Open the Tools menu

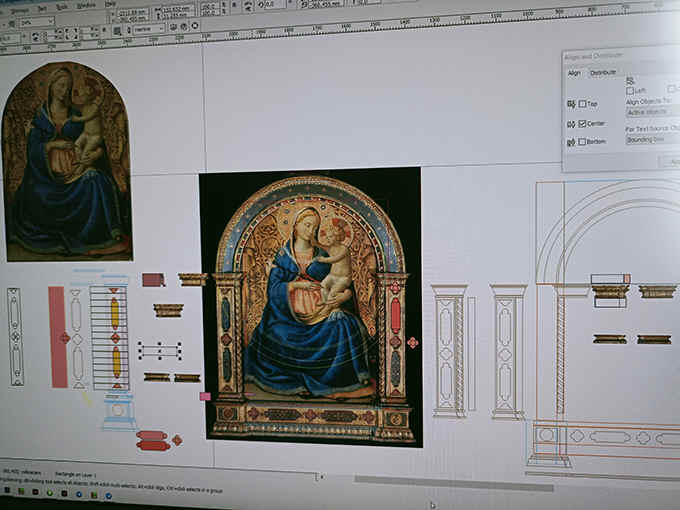(x=62, y=7)
